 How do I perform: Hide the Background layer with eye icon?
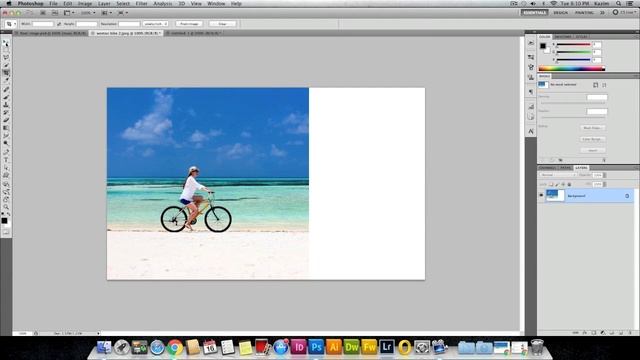541,196
